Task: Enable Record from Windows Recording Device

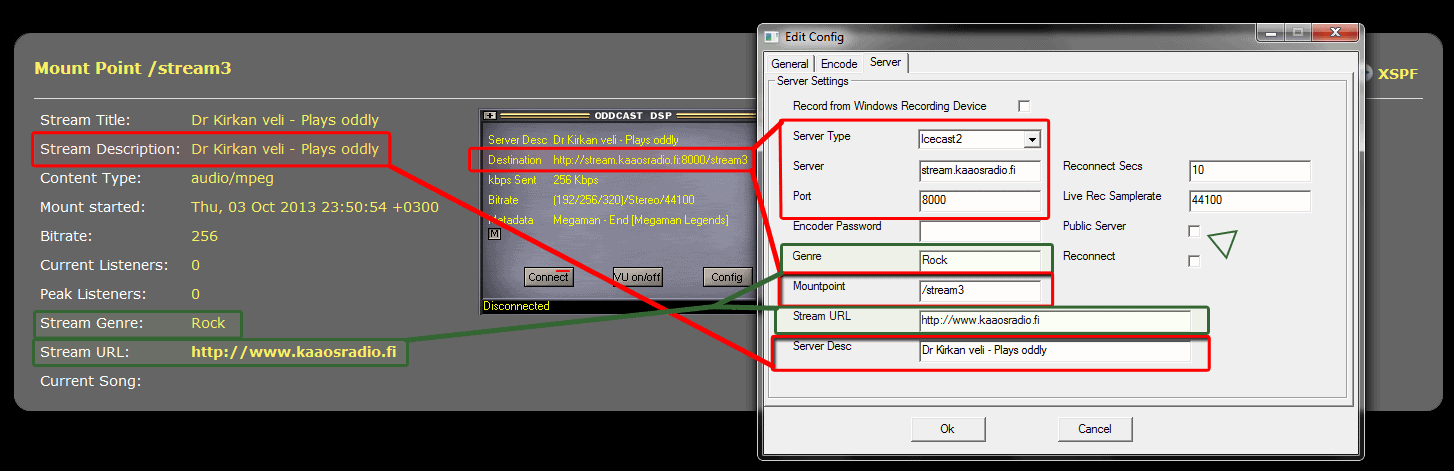Action: (1023, 106)
